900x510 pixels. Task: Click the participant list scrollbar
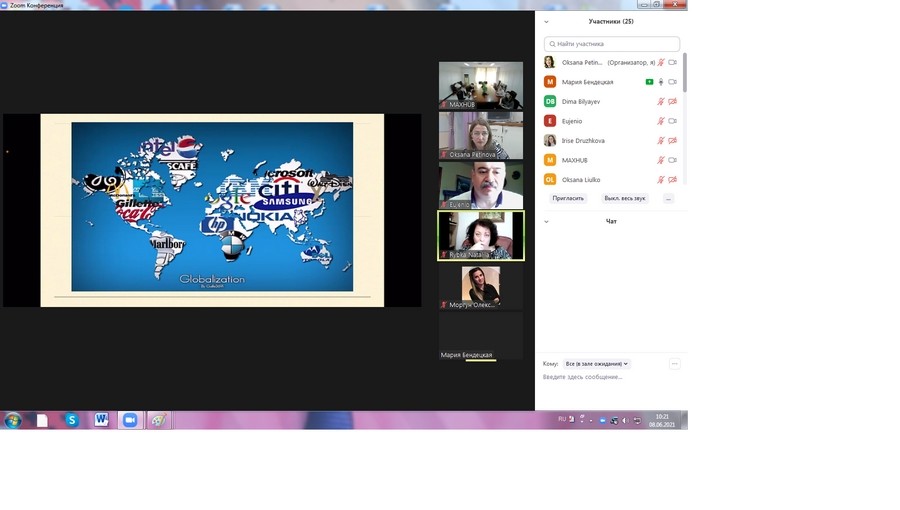coord(685,72)
